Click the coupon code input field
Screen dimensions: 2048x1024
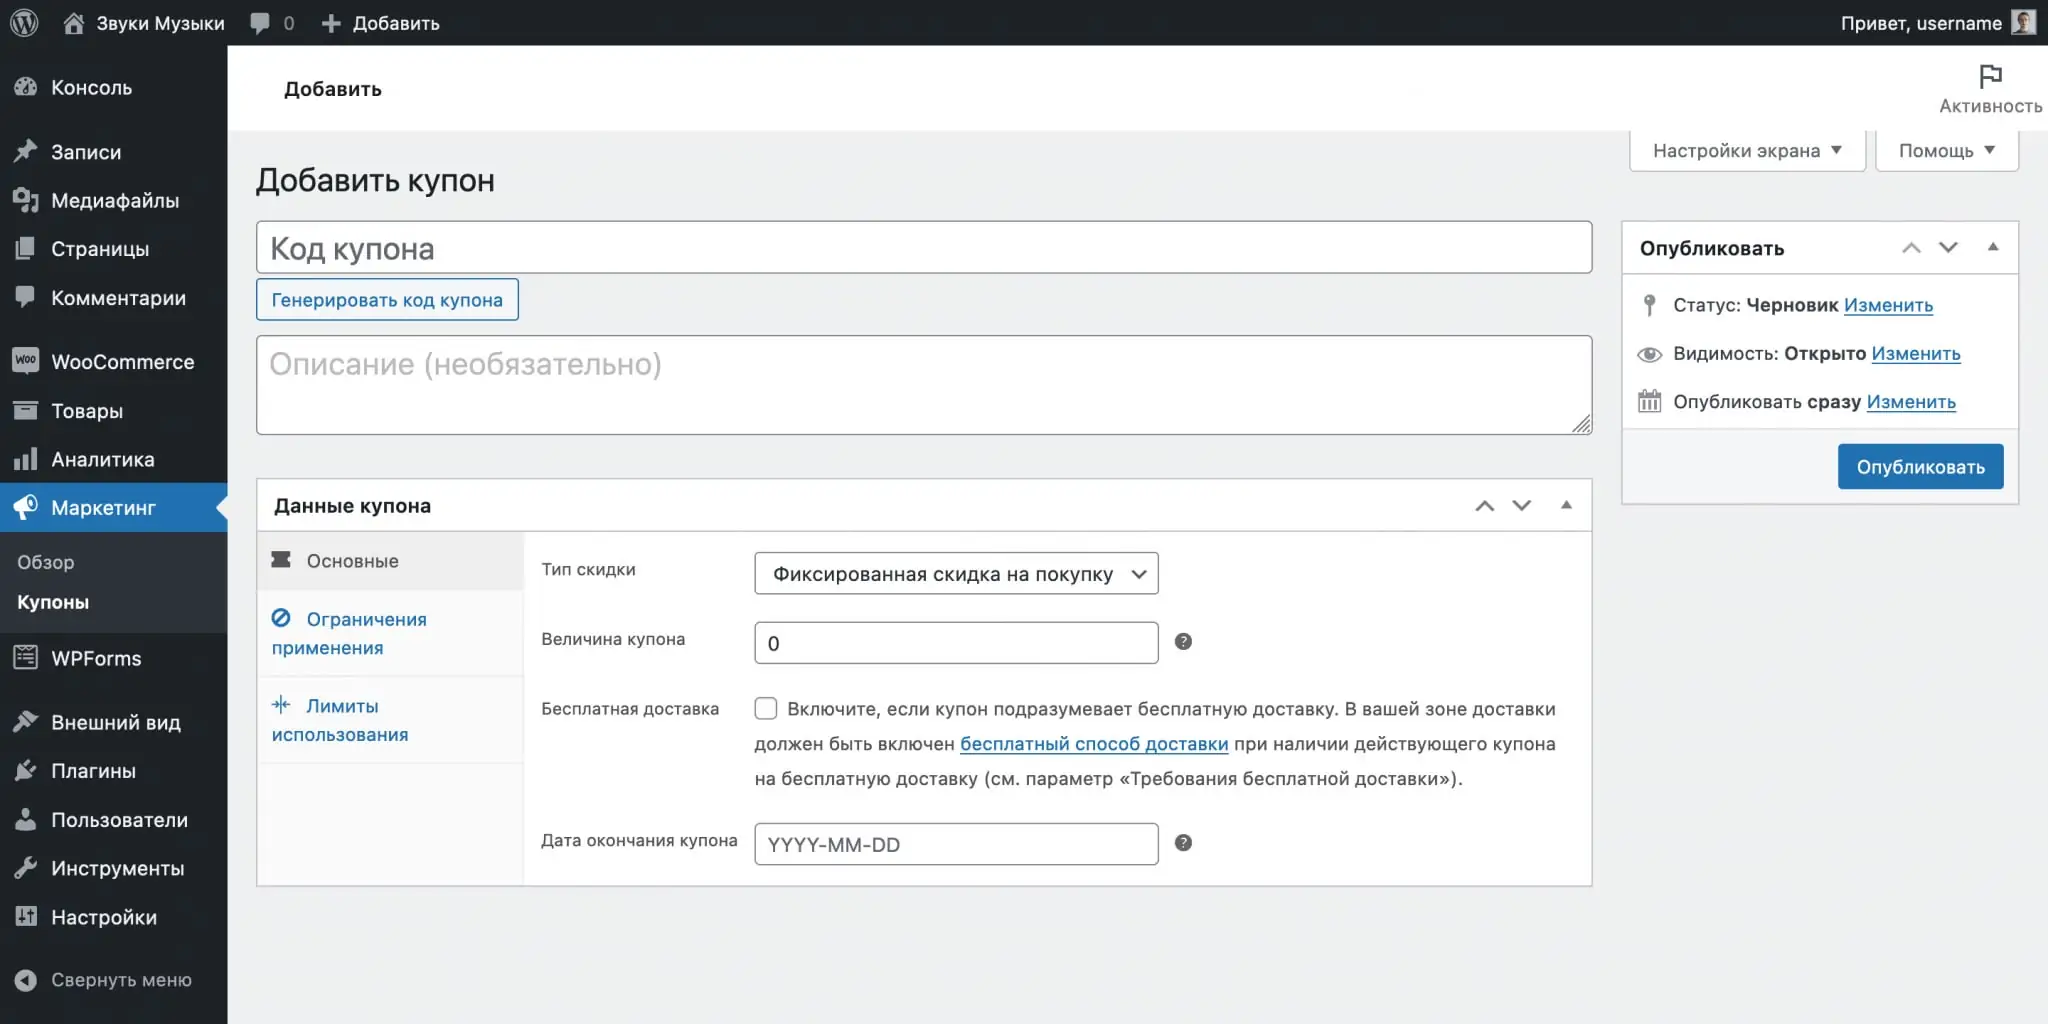pos(924,248)
